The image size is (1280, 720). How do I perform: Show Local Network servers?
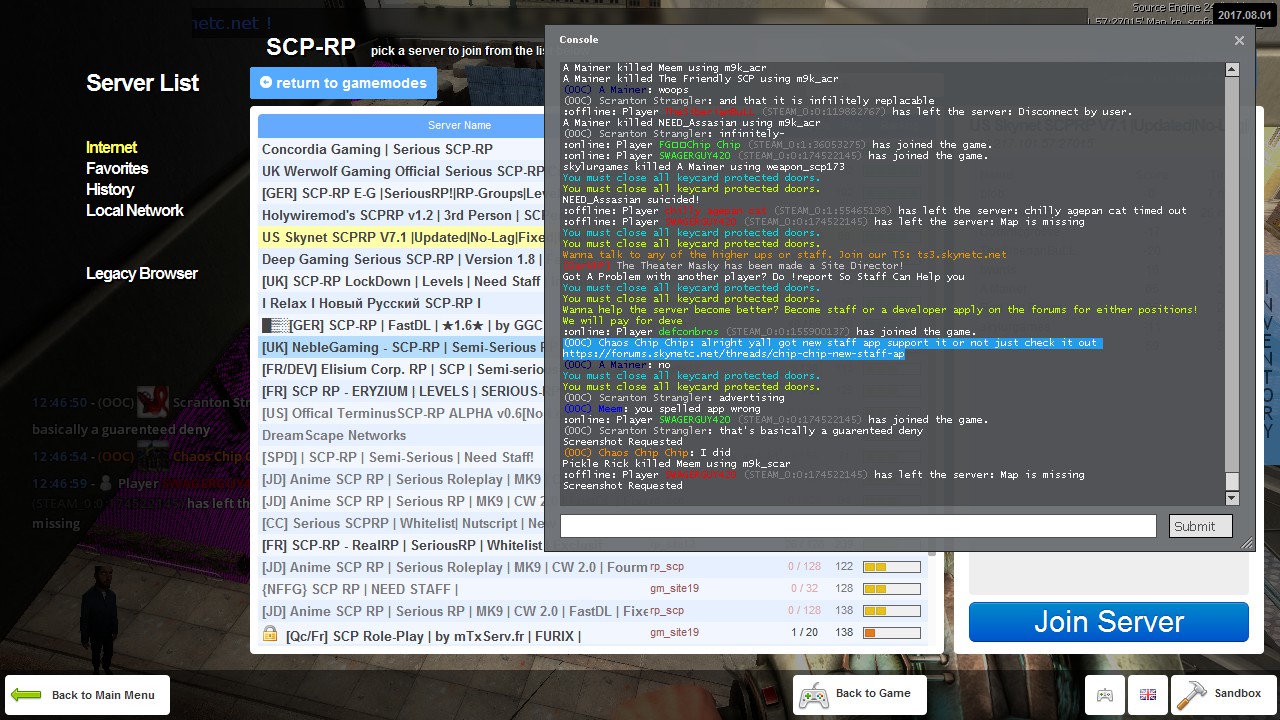click(135, 211)
